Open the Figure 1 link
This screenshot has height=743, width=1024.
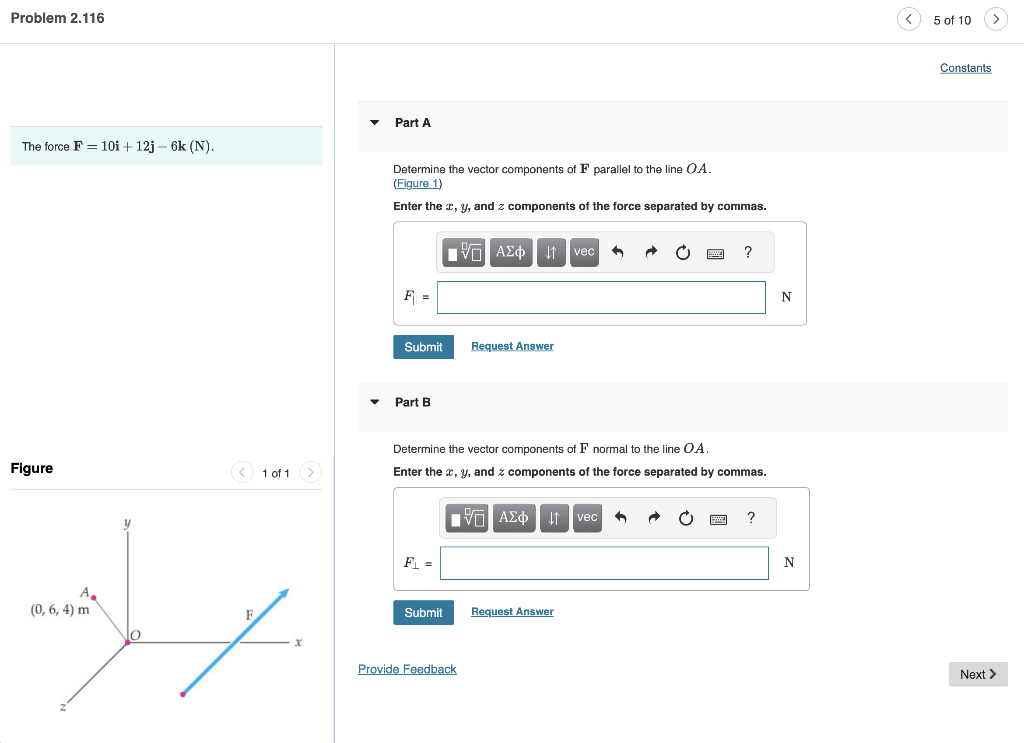[x=417, y=183]
